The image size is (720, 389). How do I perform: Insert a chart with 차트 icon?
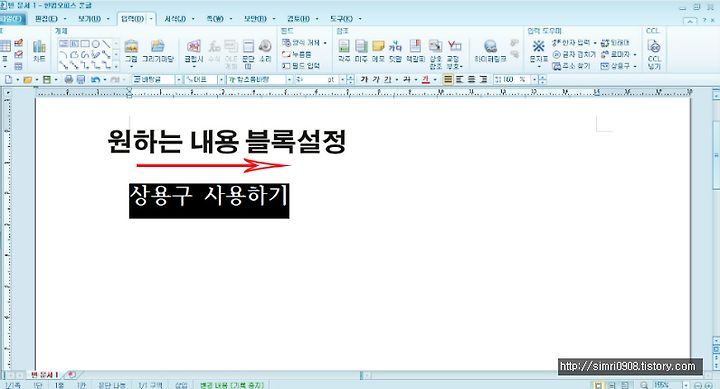point(39,51)
